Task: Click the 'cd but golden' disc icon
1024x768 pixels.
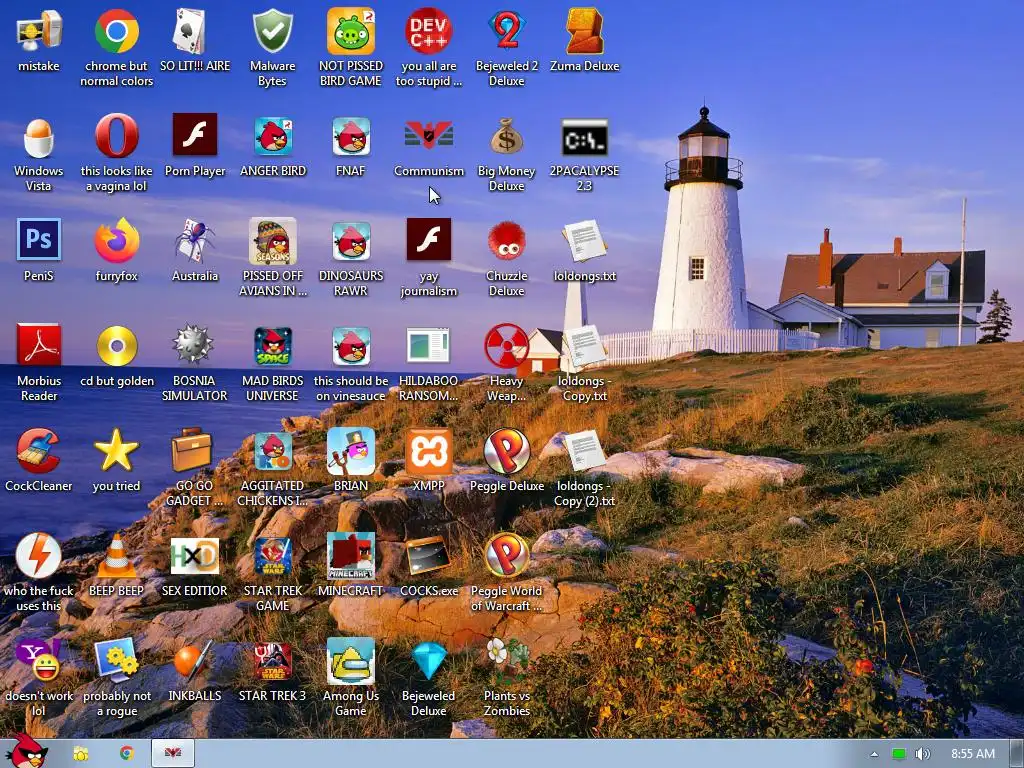Action: [116, 346]
